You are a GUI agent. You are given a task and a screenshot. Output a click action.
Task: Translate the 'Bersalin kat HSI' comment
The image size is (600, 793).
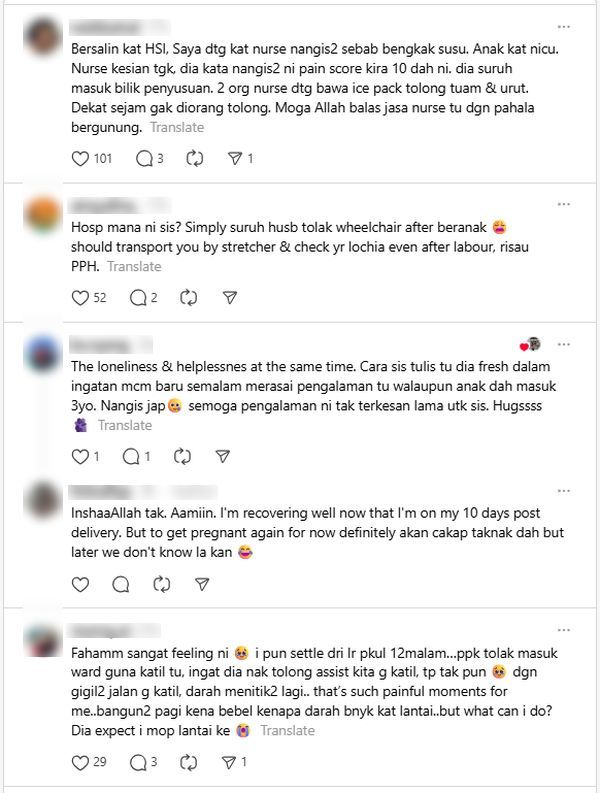tap(177, 127)
